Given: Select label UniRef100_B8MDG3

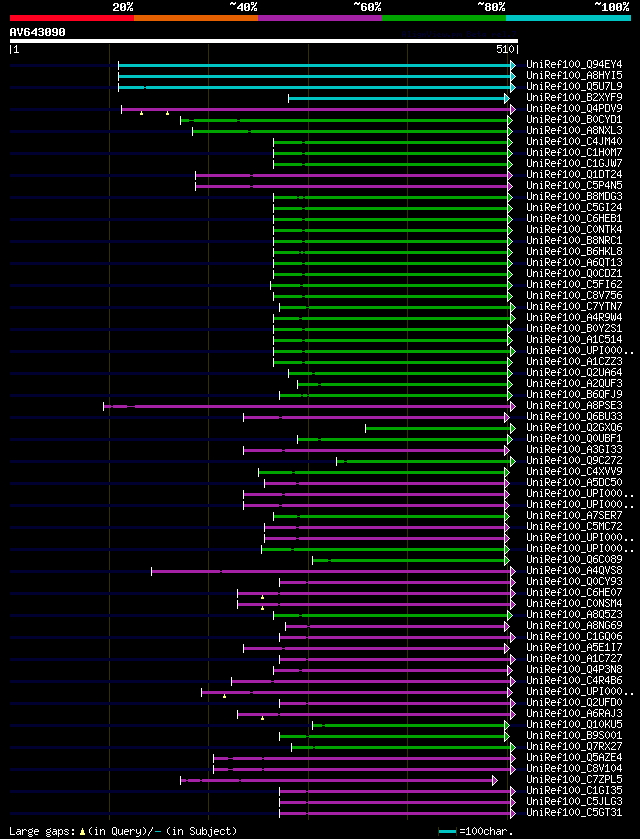Looking at the screenshot, I should pyautogui.click(x=574, y=197).
